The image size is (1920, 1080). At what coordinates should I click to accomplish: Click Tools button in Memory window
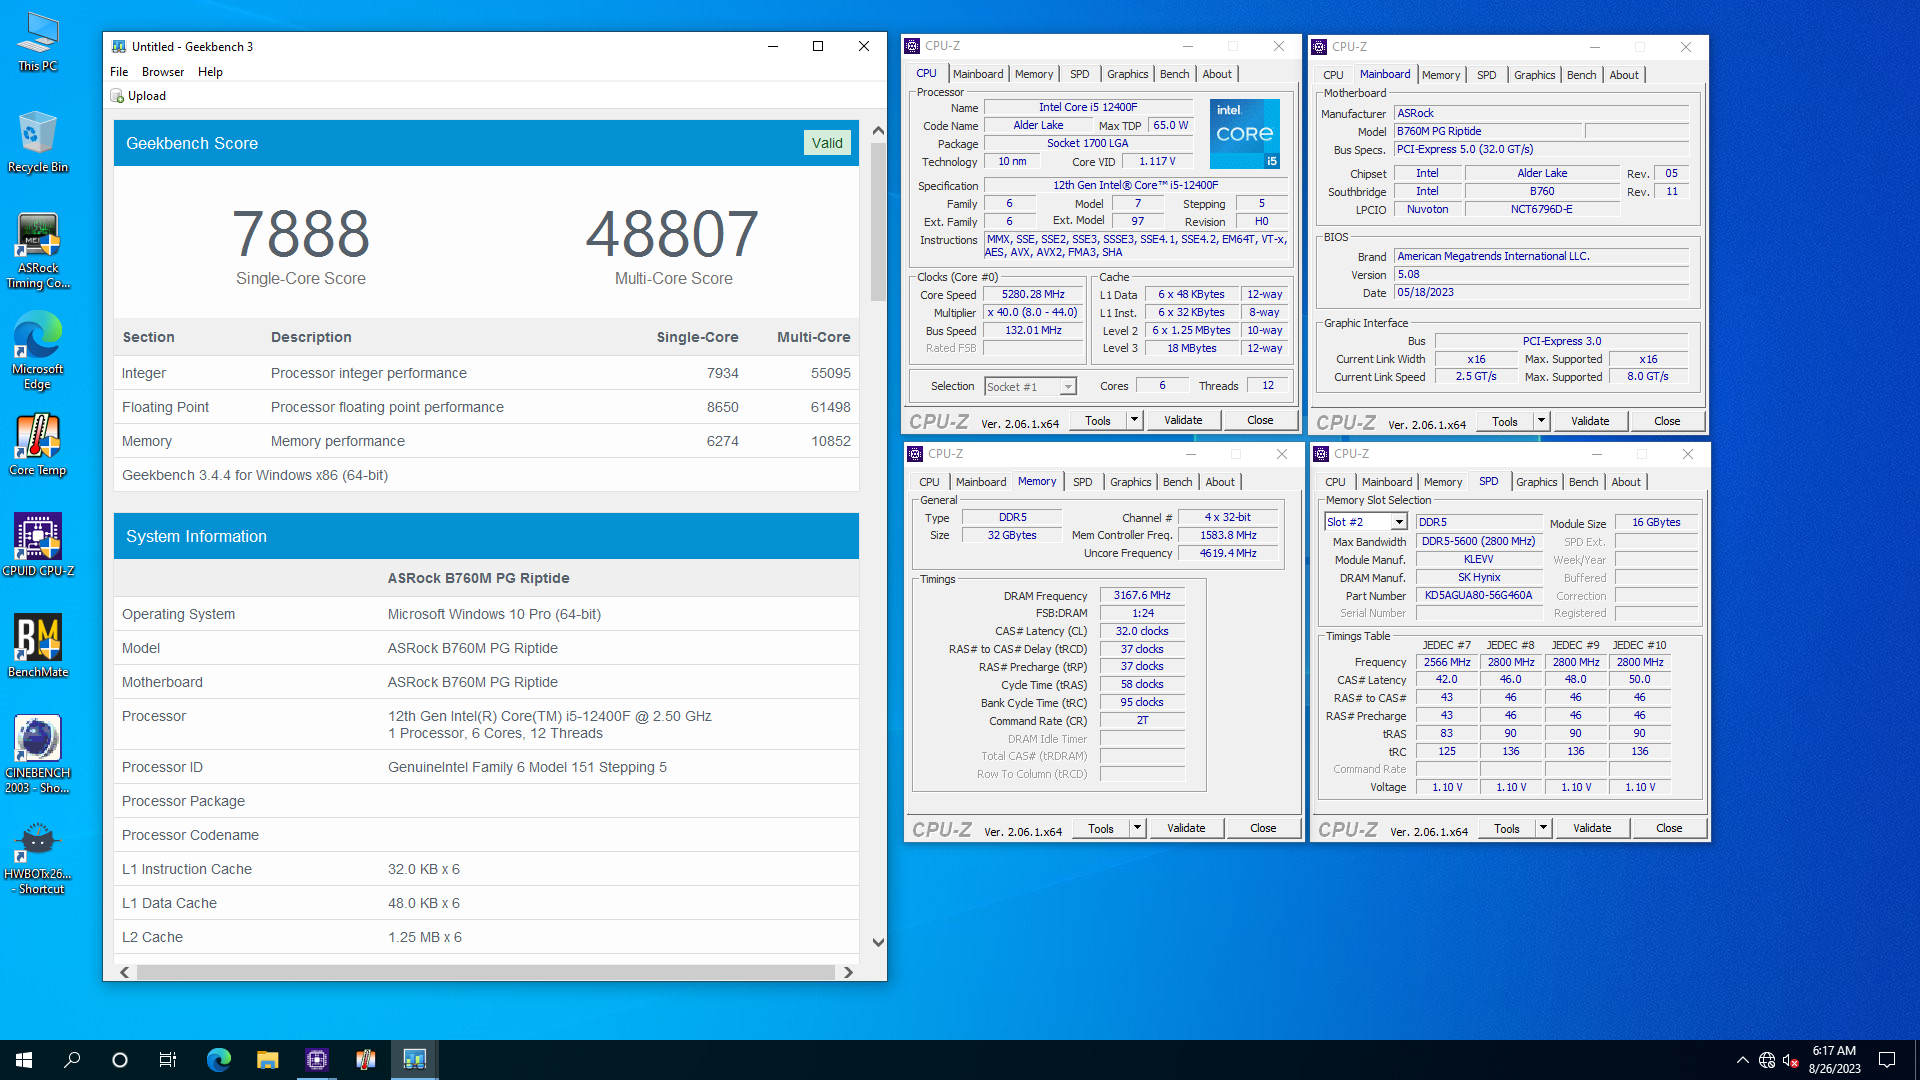point(1101,828)
